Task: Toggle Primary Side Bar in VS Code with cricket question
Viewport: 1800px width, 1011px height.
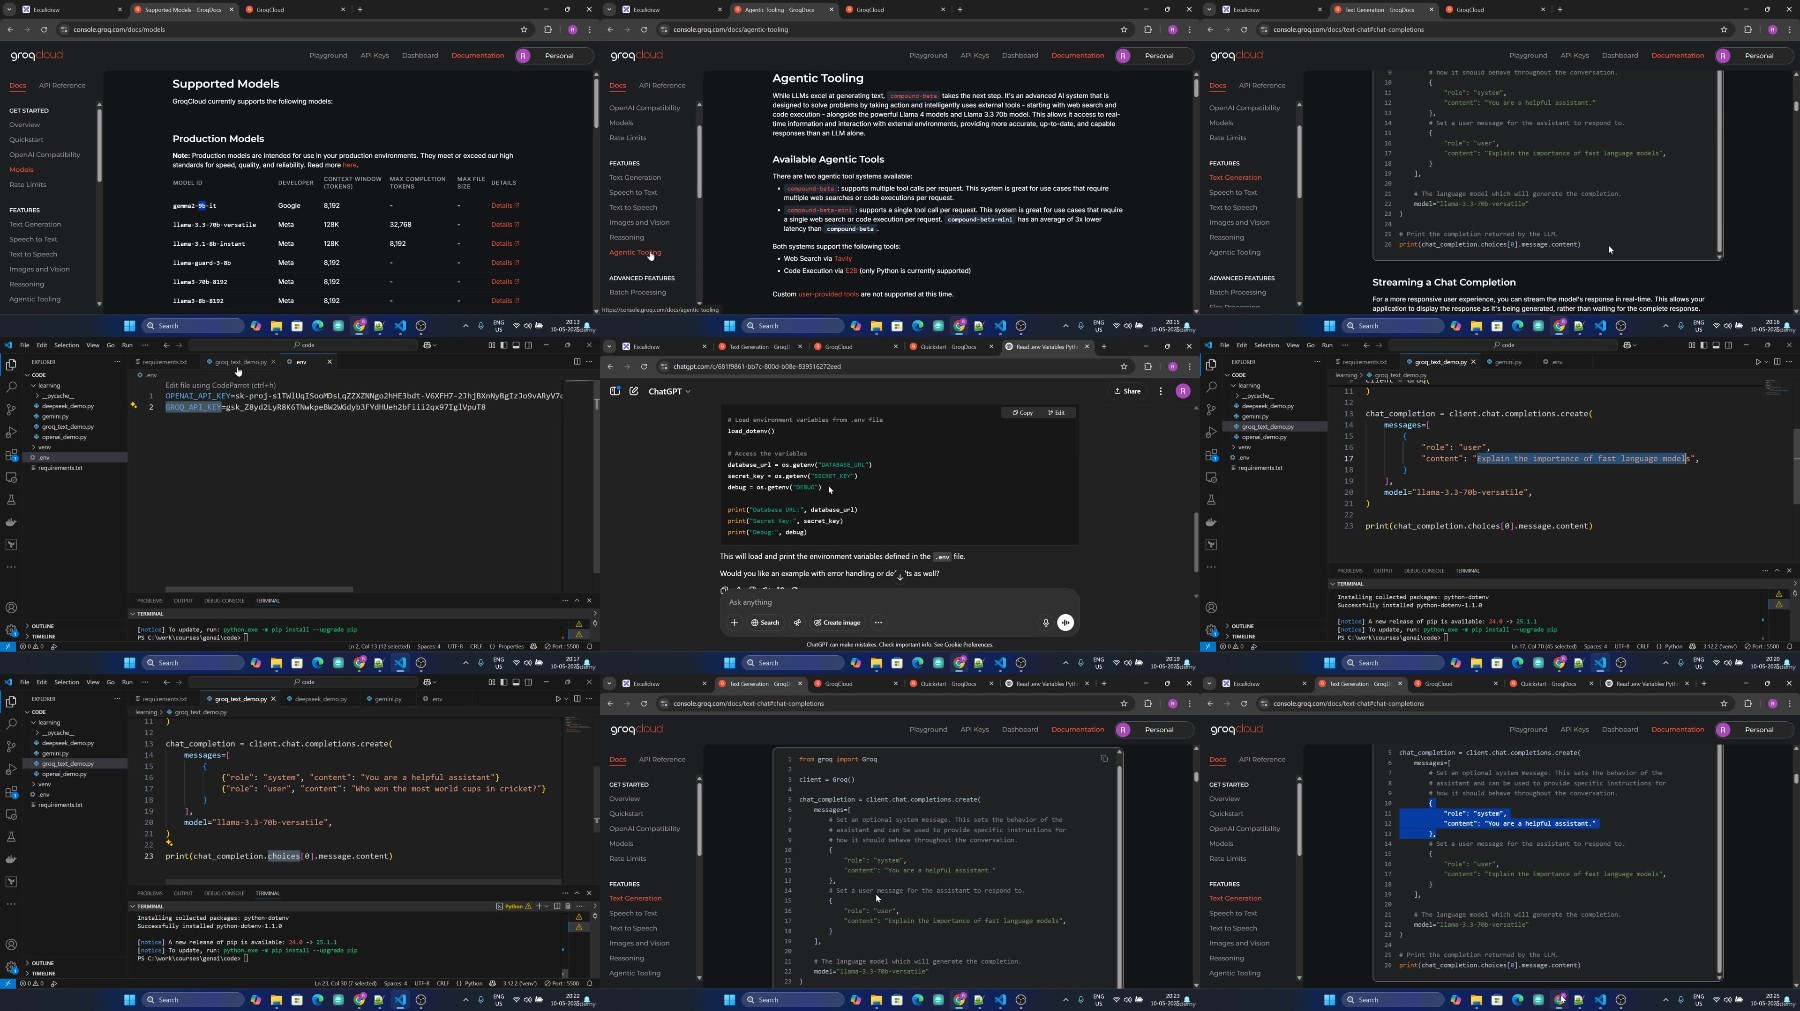Action: pos(503,682)
